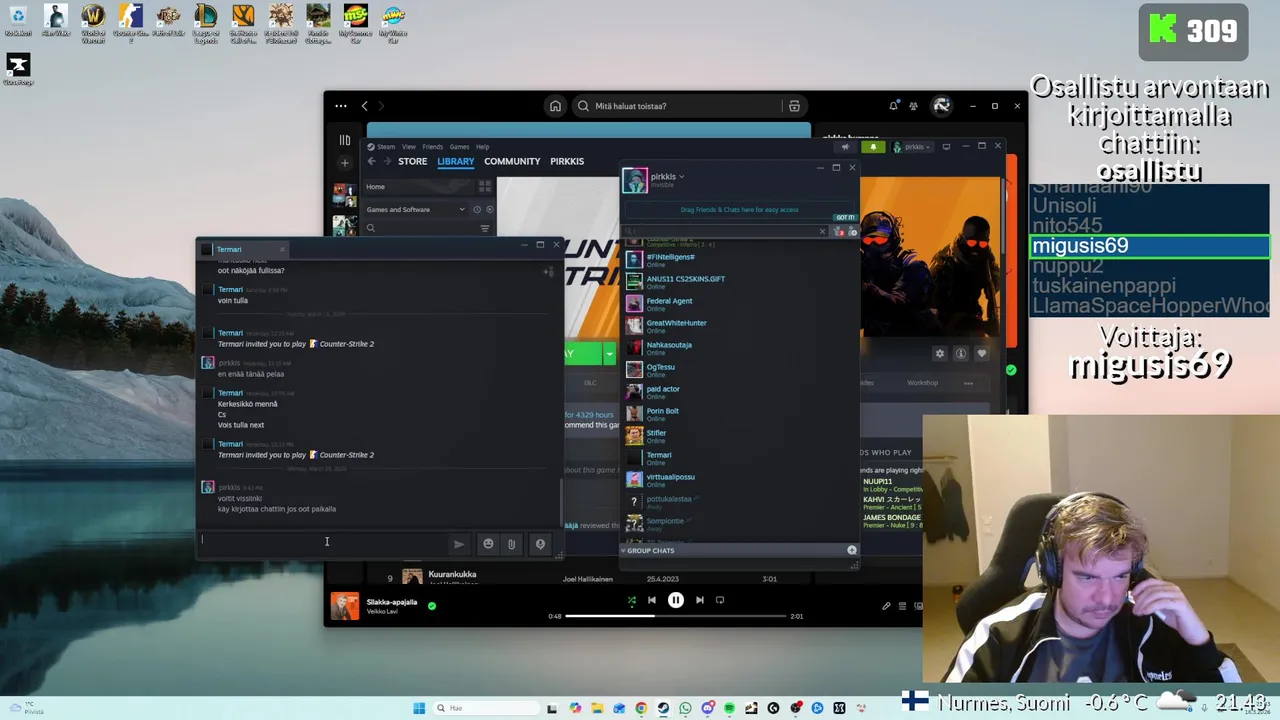This screenshot has width=1280, height=720.
Task: Open pirkkis status dropdown in friends list
Action: [x=681, y=177]
